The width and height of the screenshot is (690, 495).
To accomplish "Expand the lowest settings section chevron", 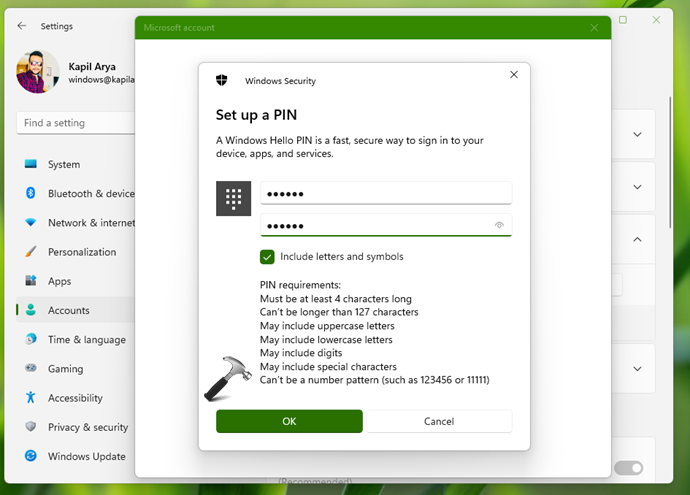I will pyautogui.click(x=637, y=369).
